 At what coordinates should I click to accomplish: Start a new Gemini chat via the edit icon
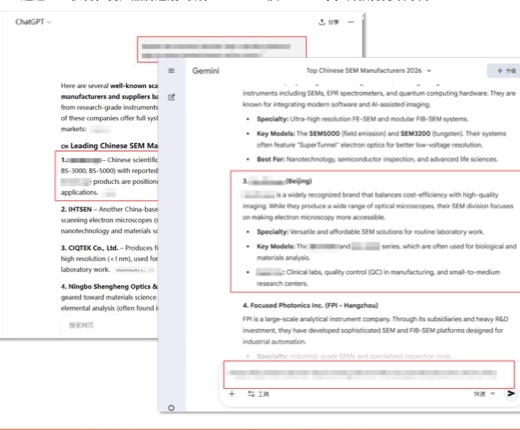click(171, 97)
